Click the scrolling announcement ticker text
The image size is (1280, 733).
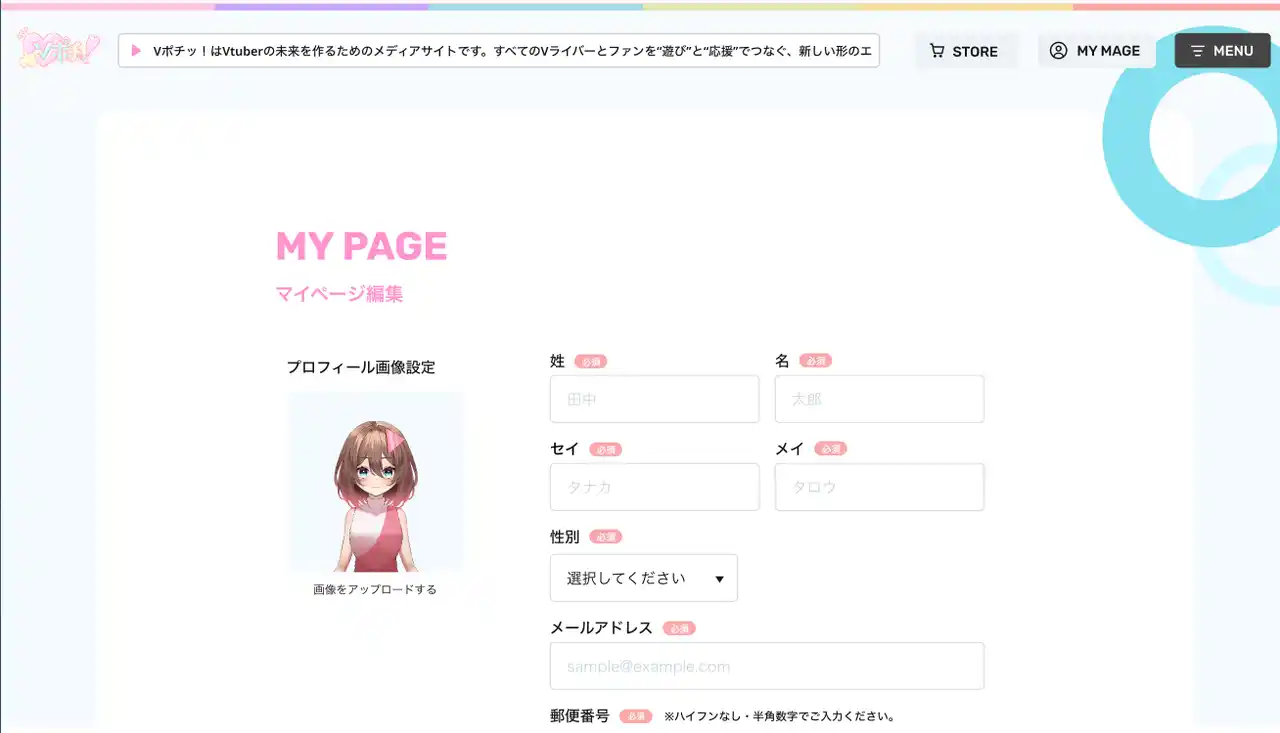(513, 51)
